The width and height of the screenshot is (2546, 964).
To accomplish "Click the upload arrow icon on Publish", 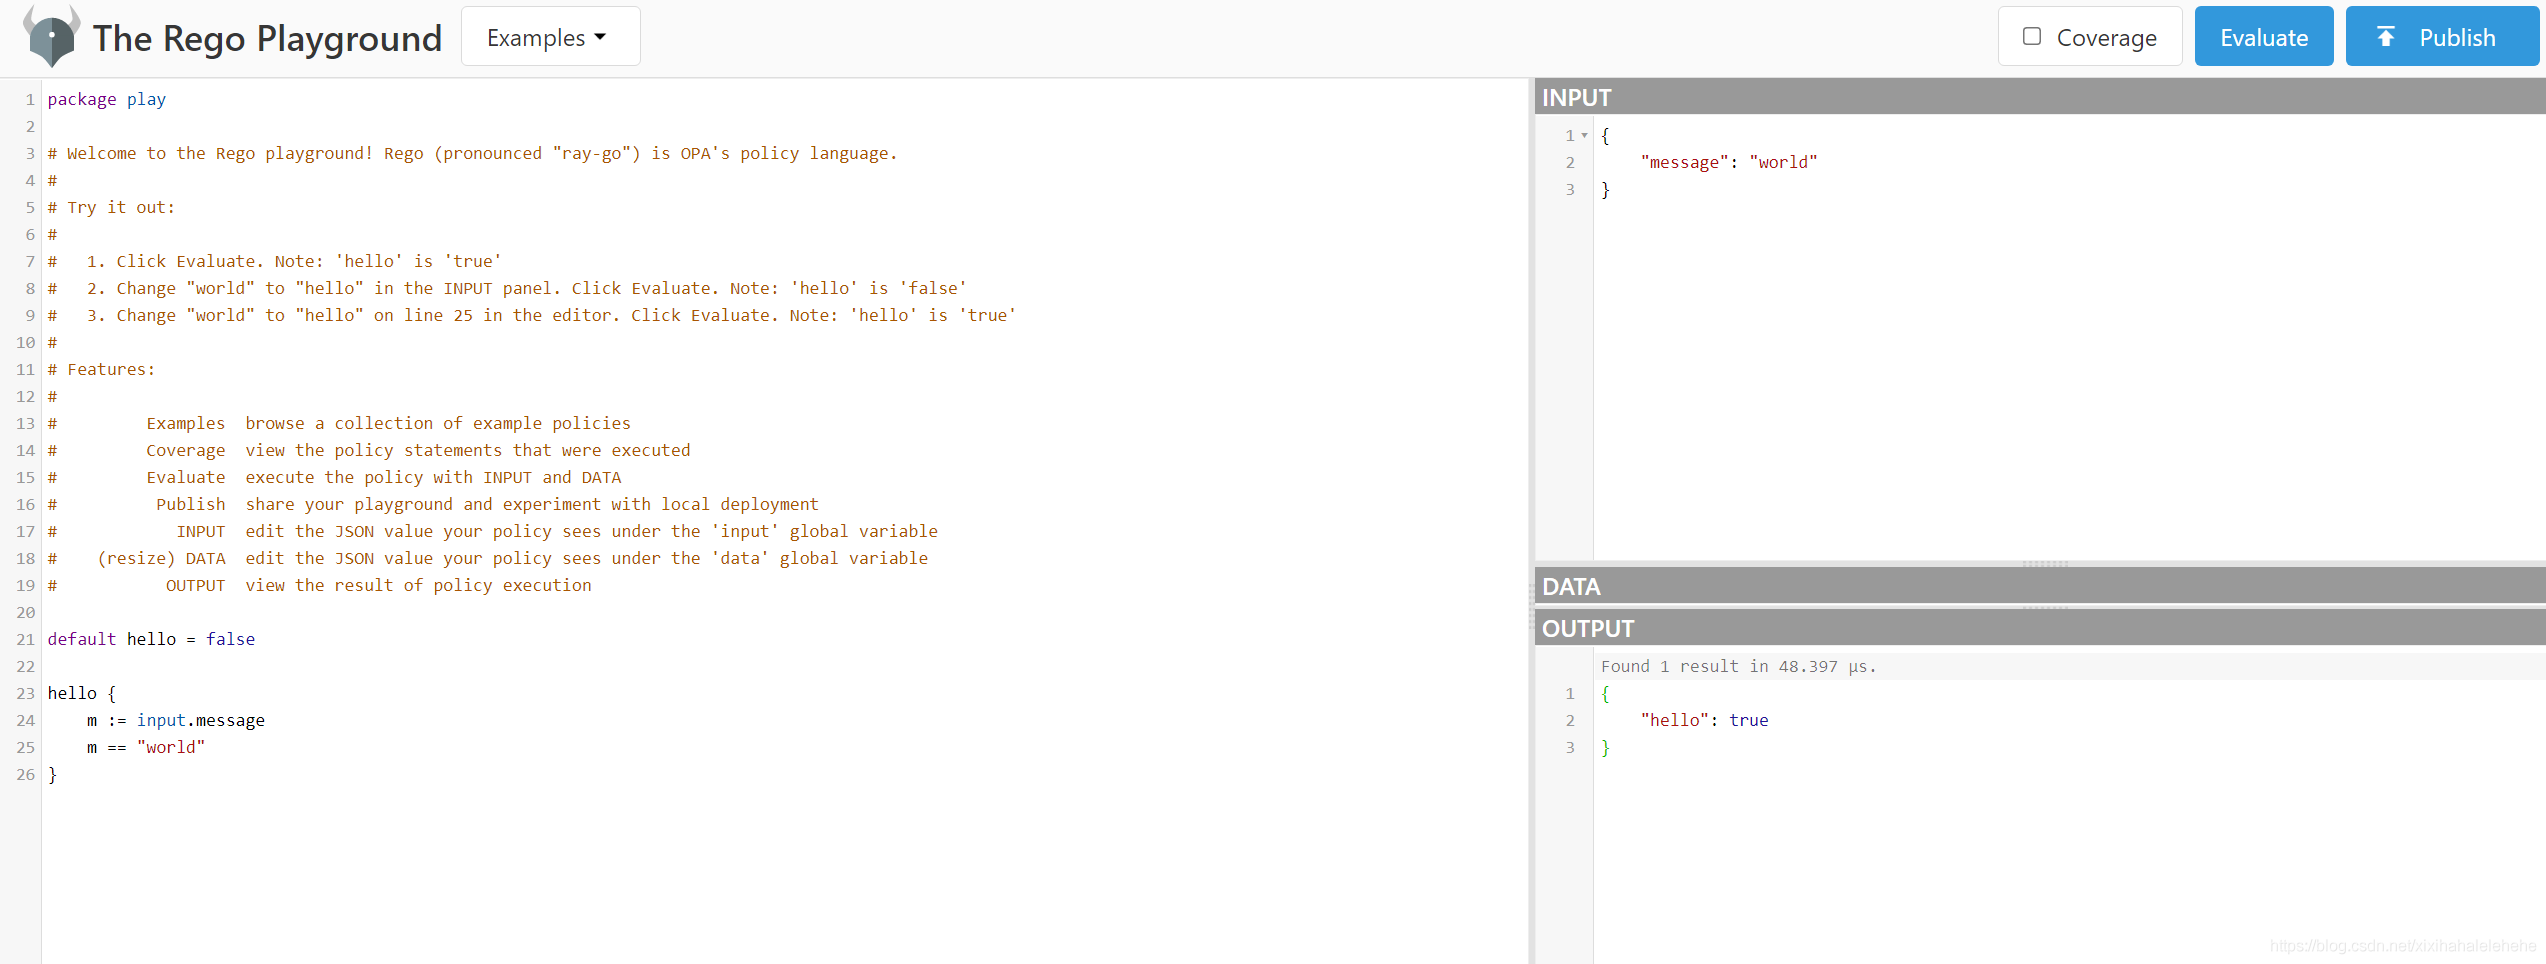I will pyautogui.click(x=2385, y=37).
